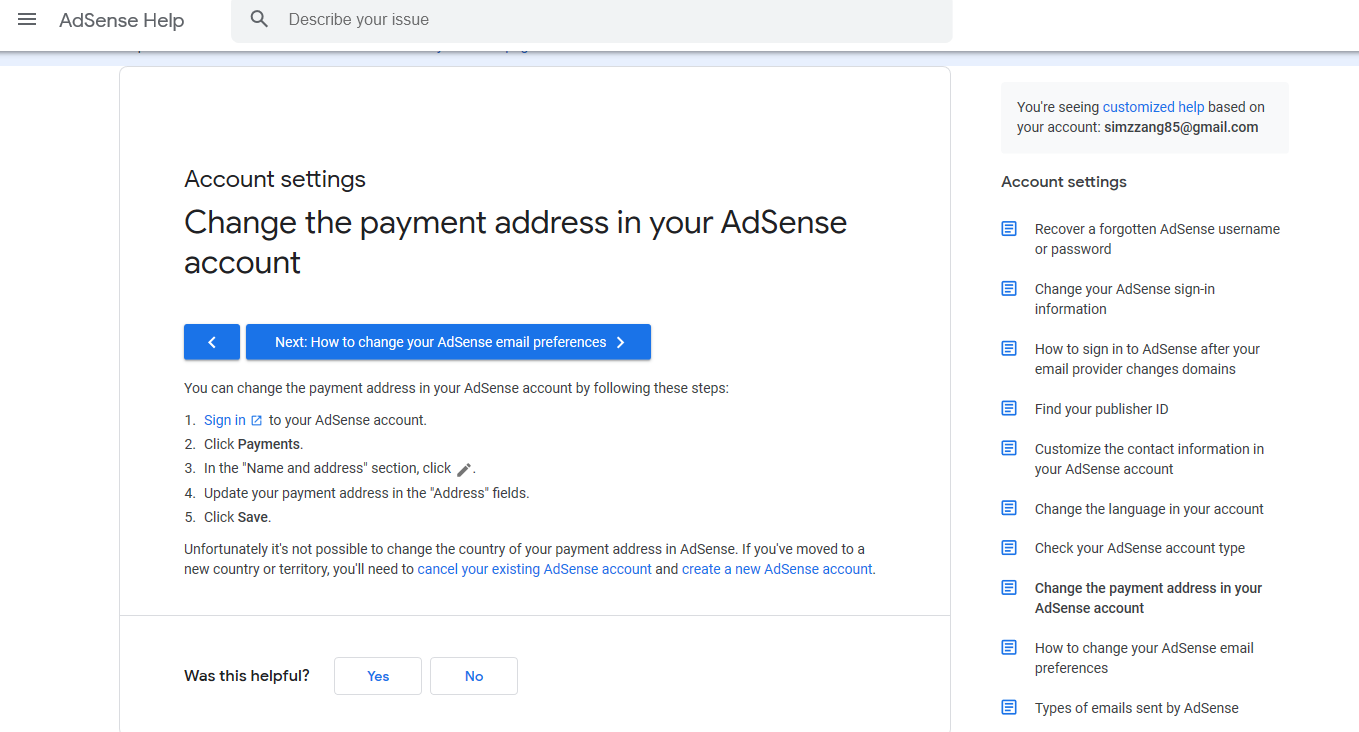
Task: Open How to sign in after email provider changes domains
Action: tap(1147, 359)
